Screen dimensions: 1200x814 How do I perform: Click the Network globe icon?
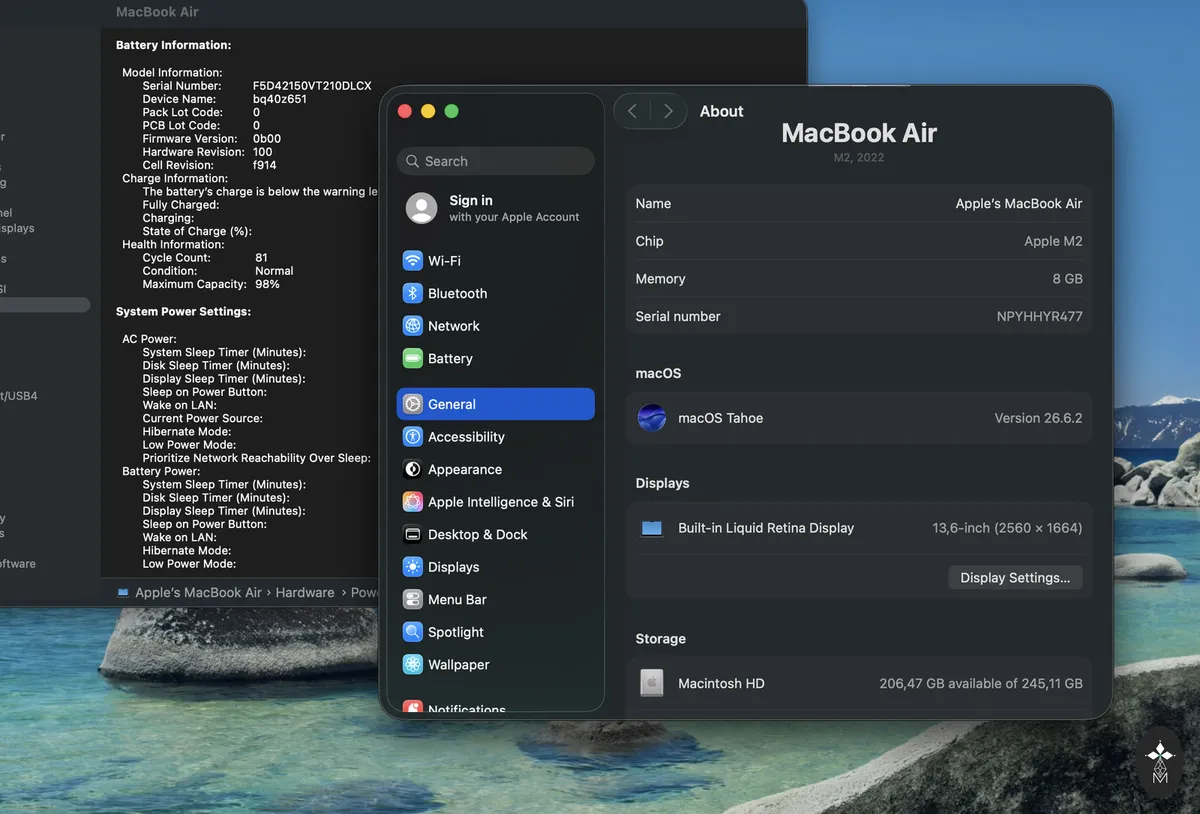[412, 326]
